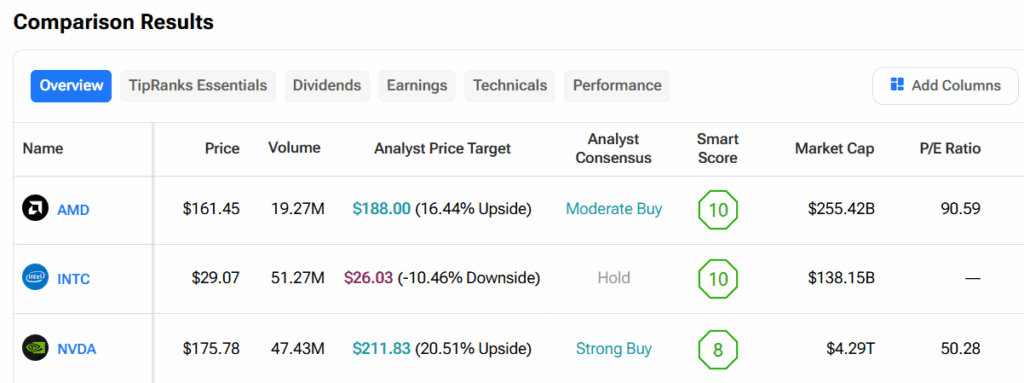Click the NVIDIA company logo icon

[x=35, y=348]
